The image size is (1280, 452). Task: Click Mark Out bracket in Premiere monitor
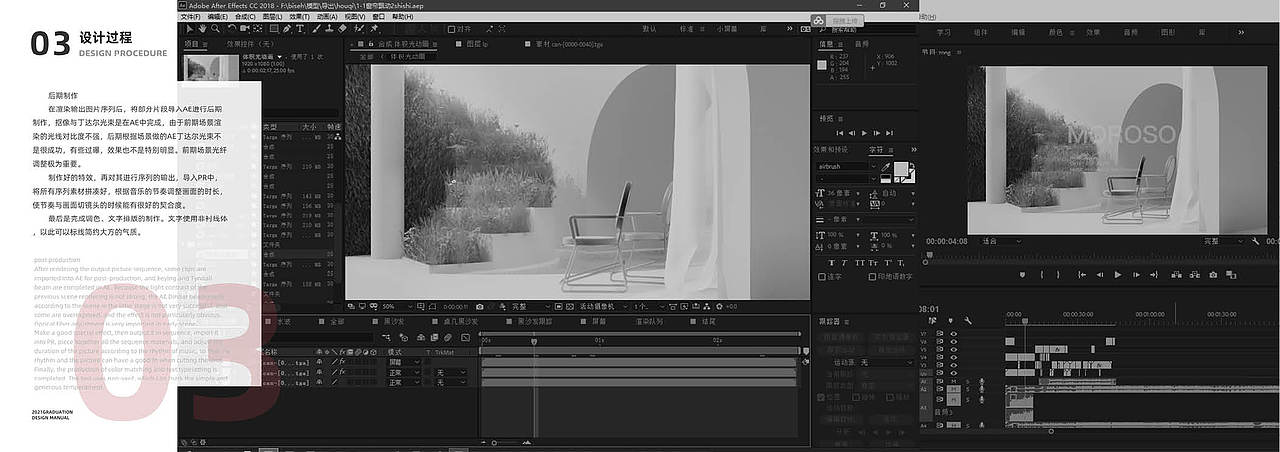(1058, 275)
